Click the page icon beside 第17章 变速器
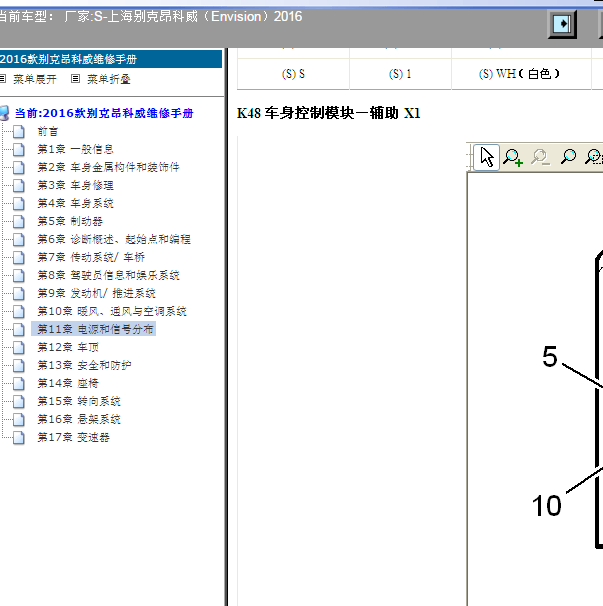The image size is (603, 606). (19, 437)
